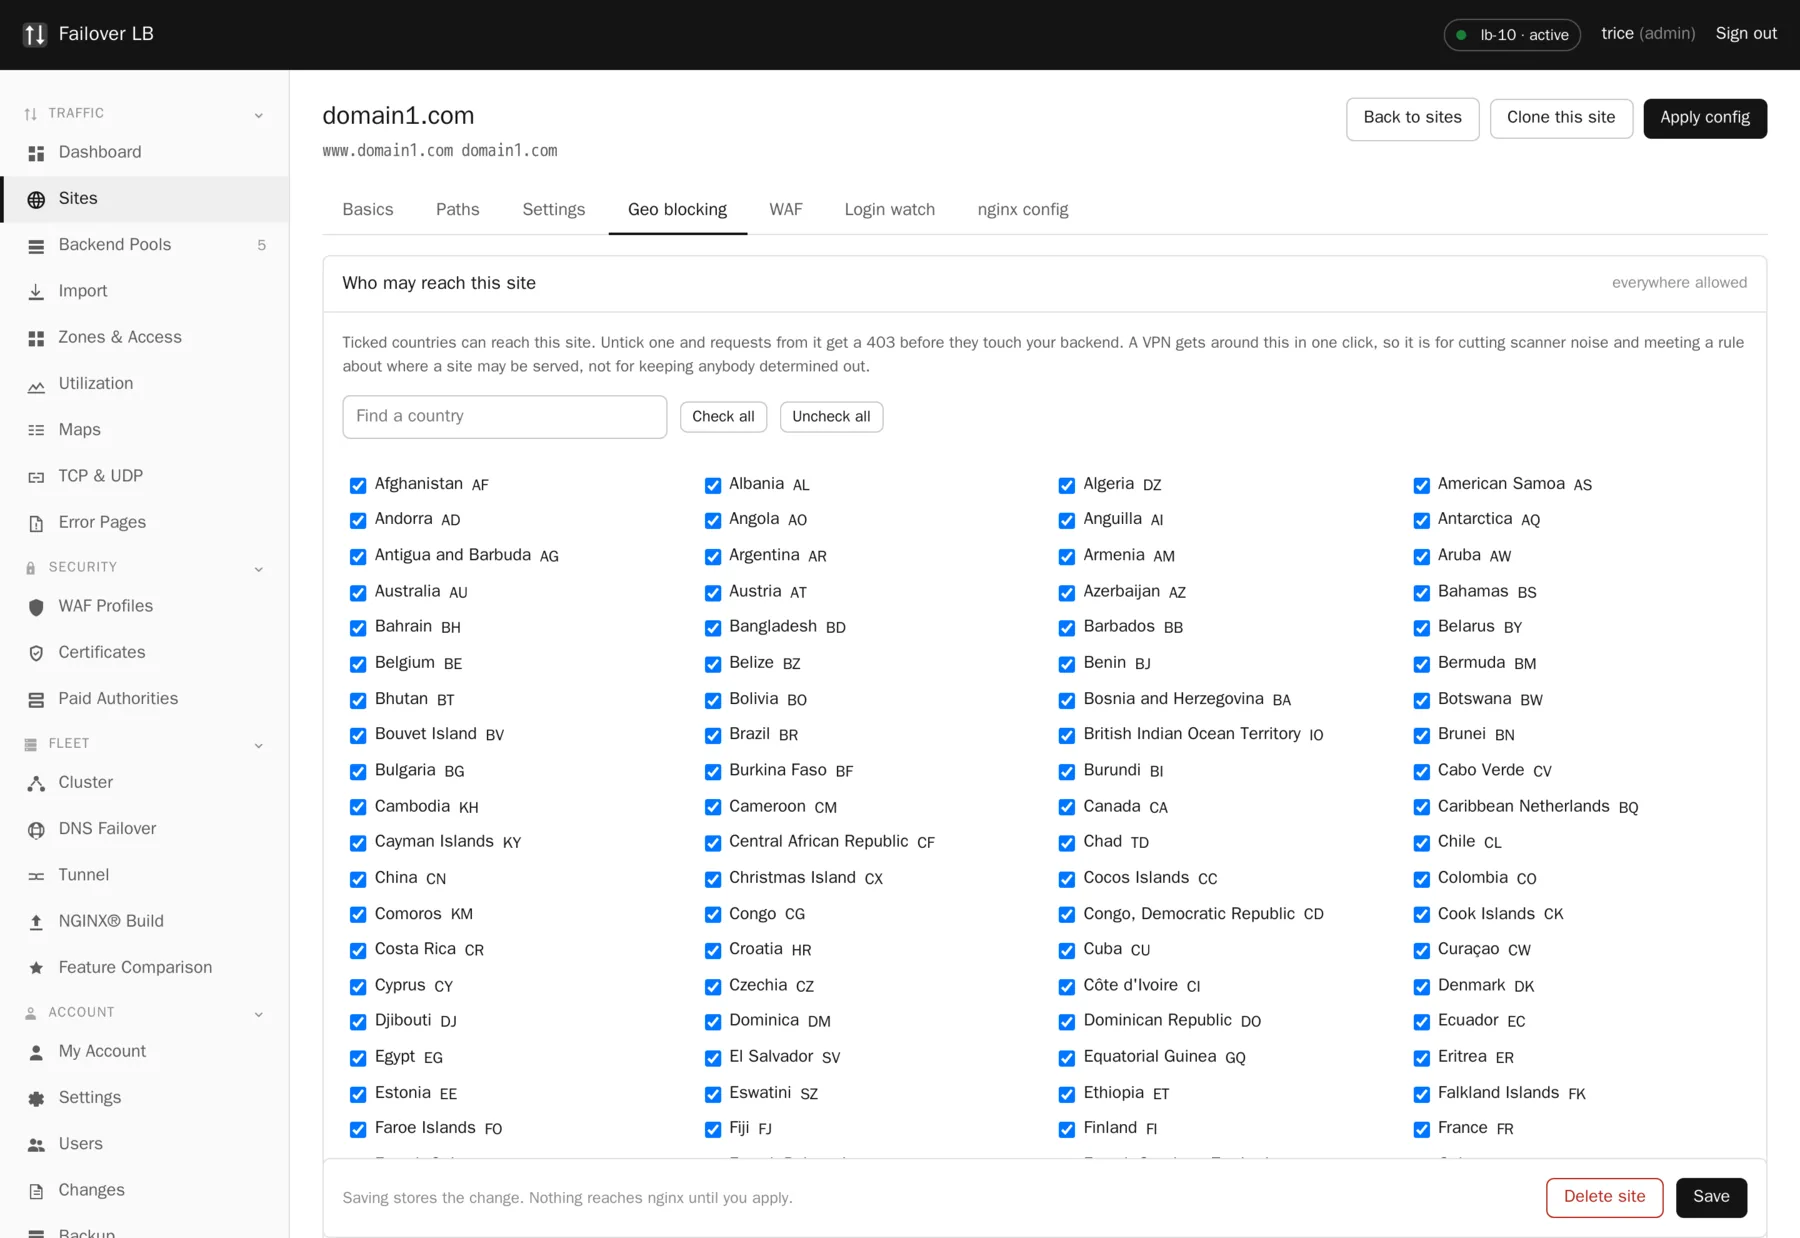
Task: Click Clone this site button
Action: [x=1561, y=119]
